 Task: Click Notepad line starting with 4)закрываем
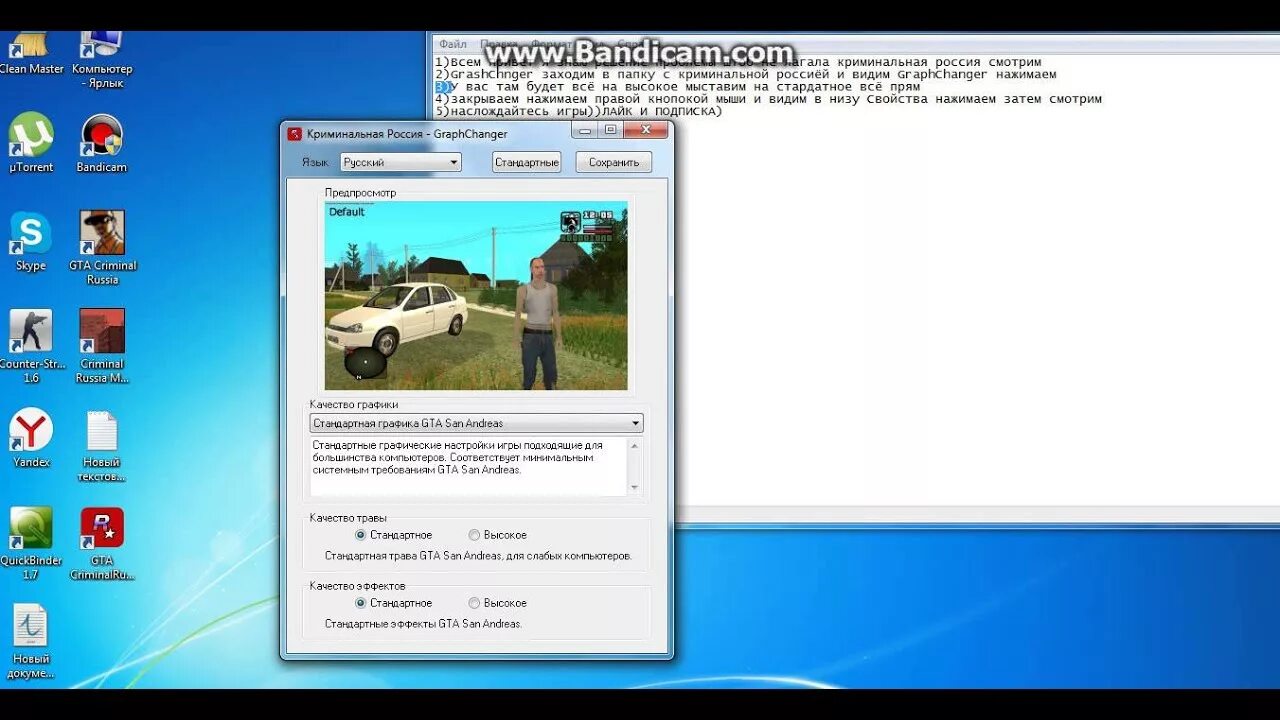tap(768, 99)
